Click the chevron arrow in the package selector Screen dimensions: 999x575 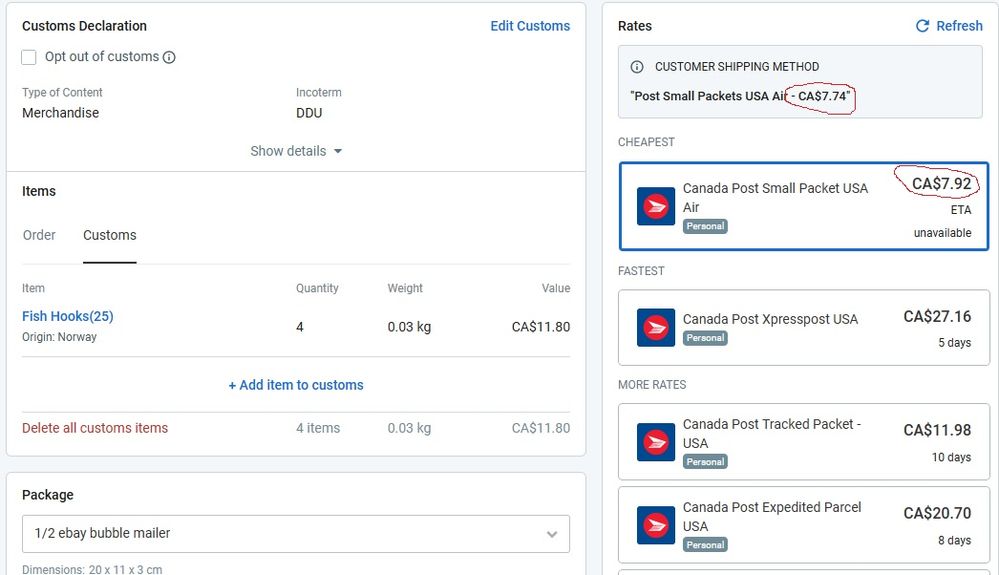[551, 534]
